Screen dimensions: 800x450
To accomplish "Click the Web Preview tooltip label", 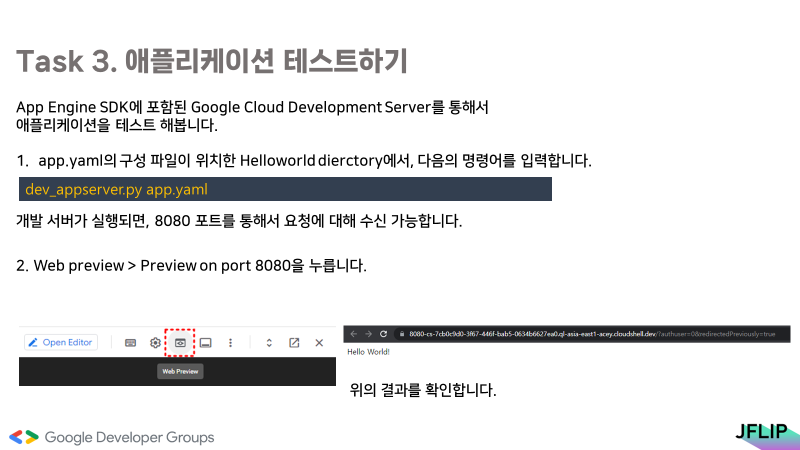I will [180, 371].
